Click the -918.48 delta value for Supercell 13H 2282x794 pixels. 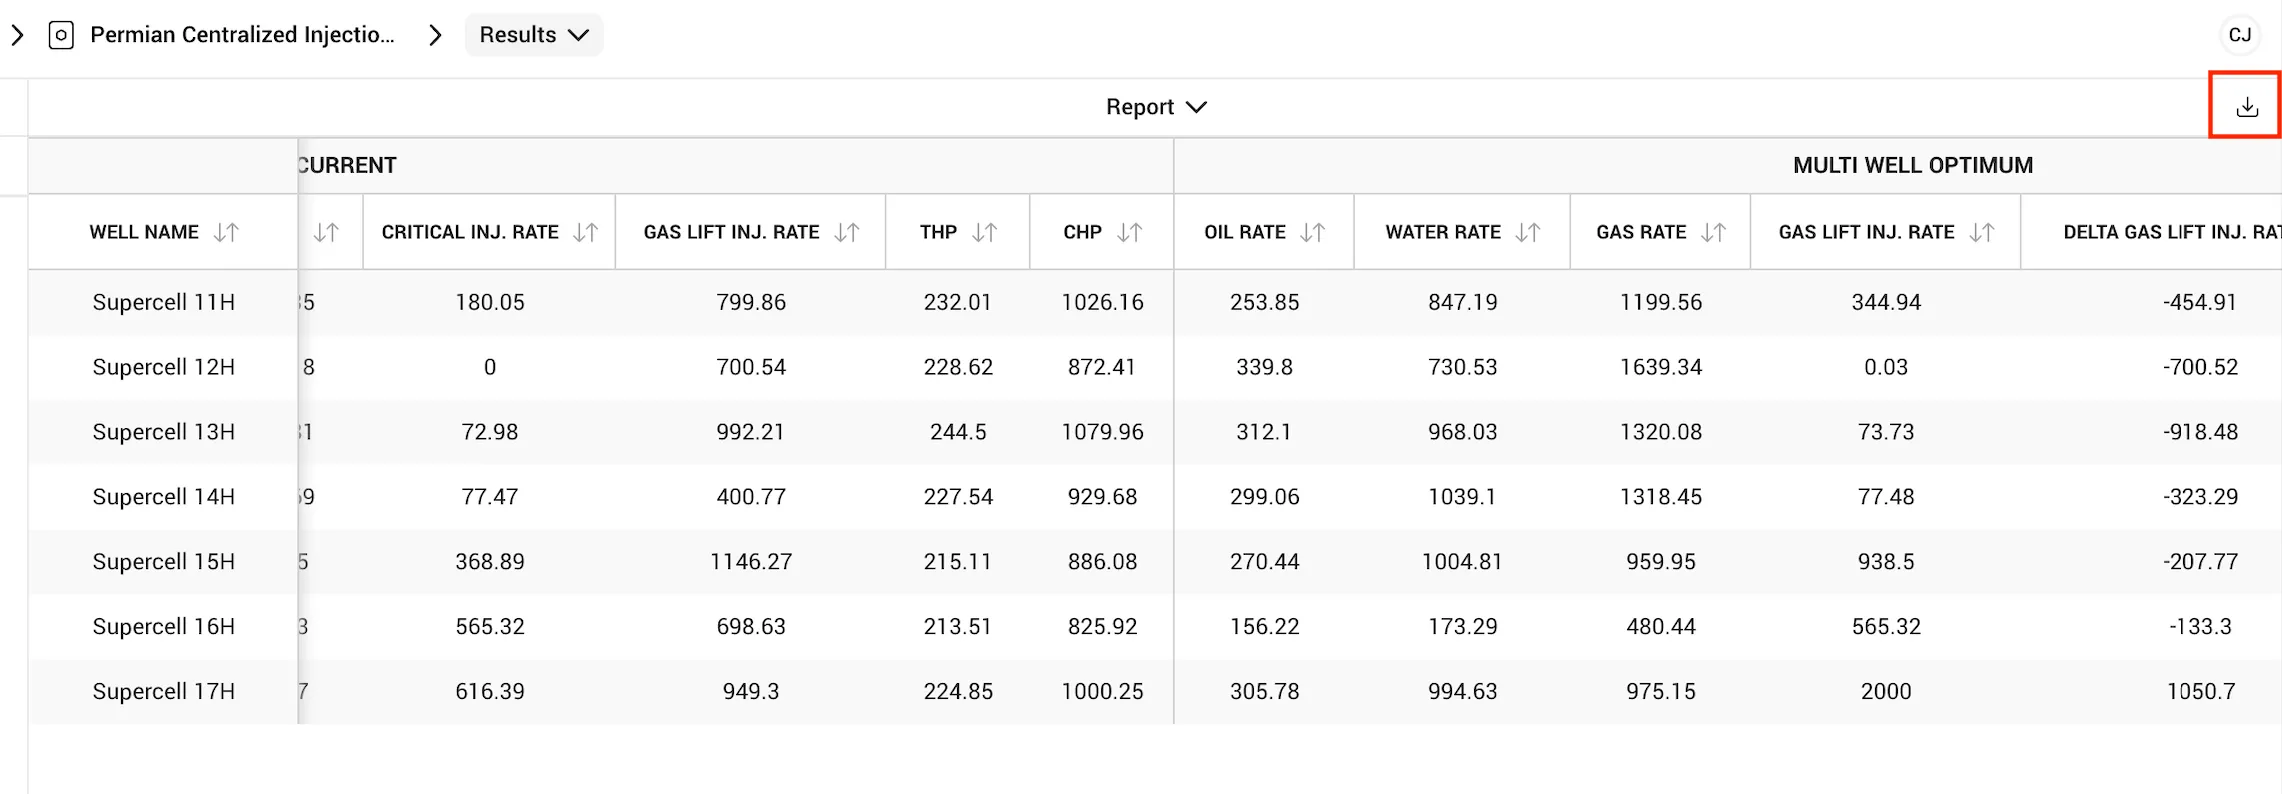[2201, 432]
